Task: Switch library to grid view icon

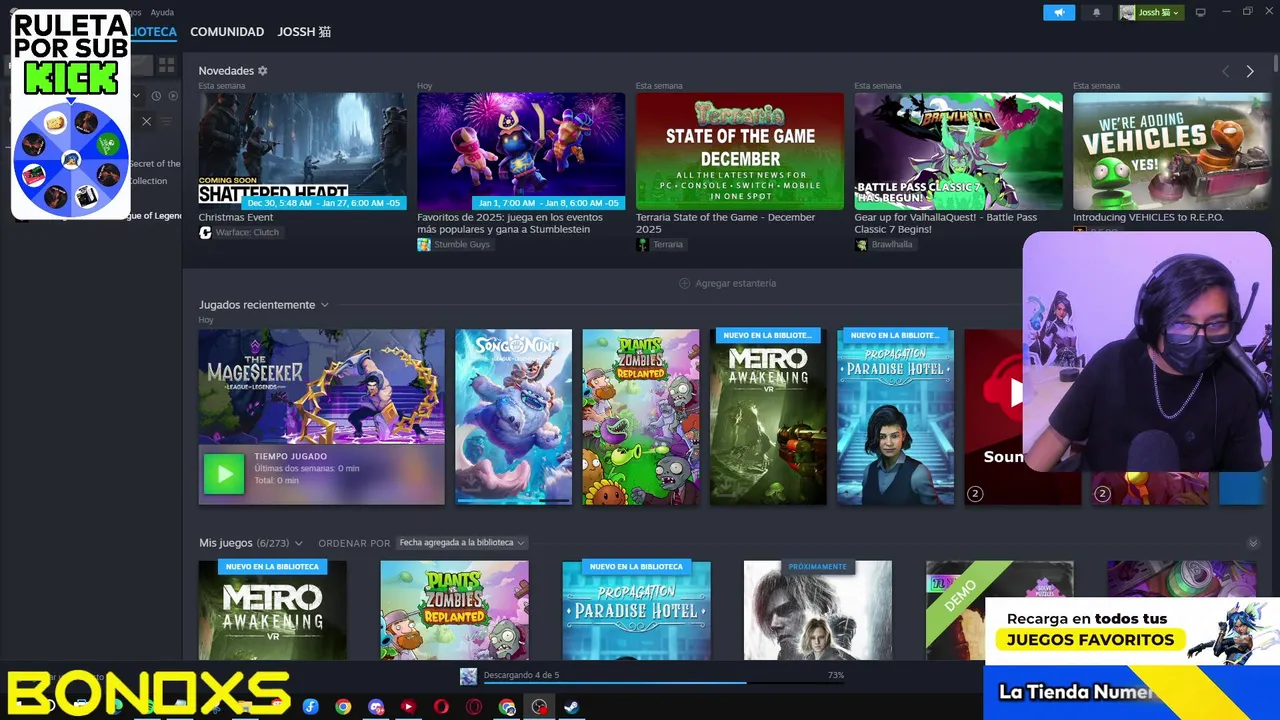Action: click(166, 65)
